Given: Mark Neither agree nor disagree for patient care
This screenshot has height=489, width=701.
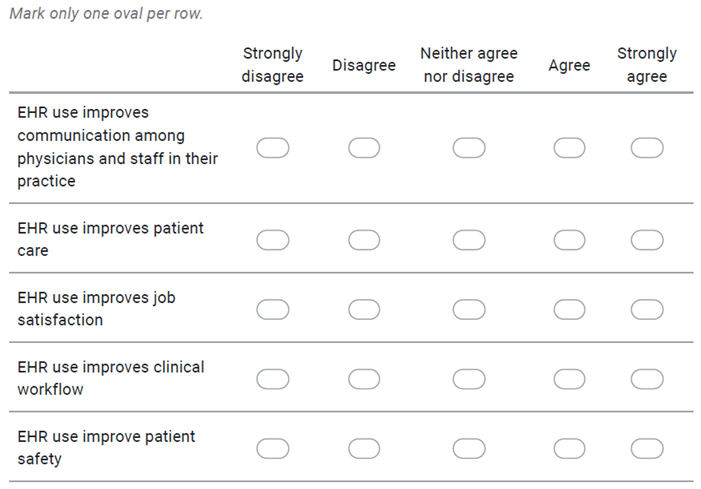Looking at the screenshot, I should [468, 240].
